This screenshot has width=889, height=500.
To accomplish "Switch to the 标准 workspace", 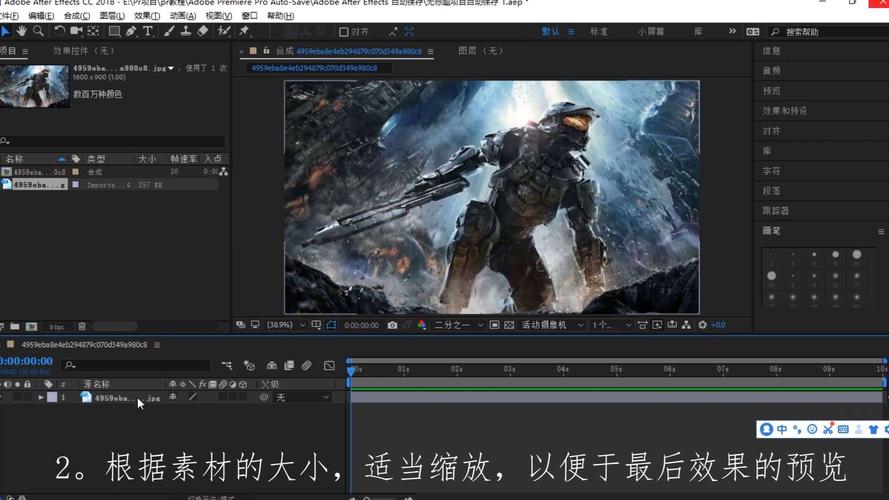I will click(x=598, y=32).
